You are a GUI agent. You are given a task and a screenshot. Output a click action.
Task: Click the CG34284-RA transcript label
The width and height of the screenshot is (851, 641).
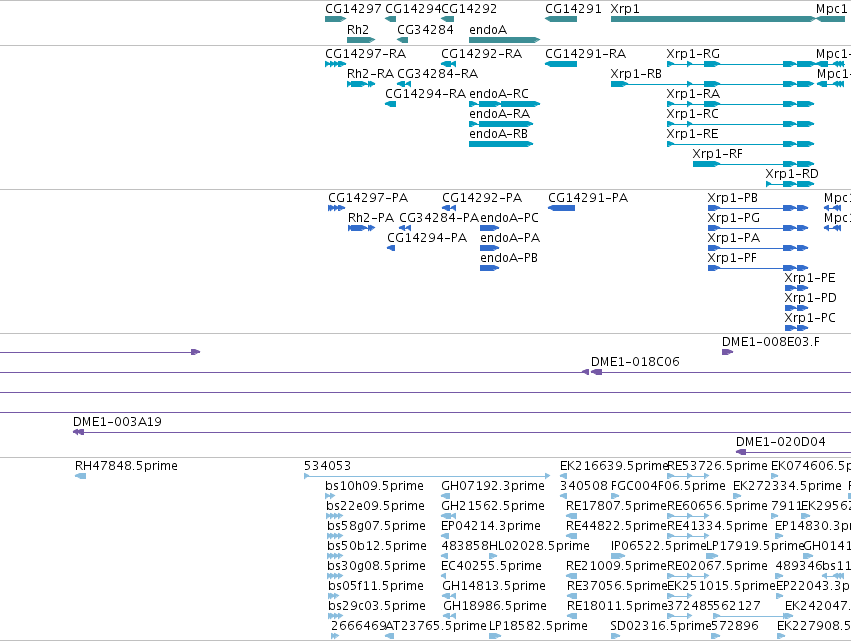437,74
